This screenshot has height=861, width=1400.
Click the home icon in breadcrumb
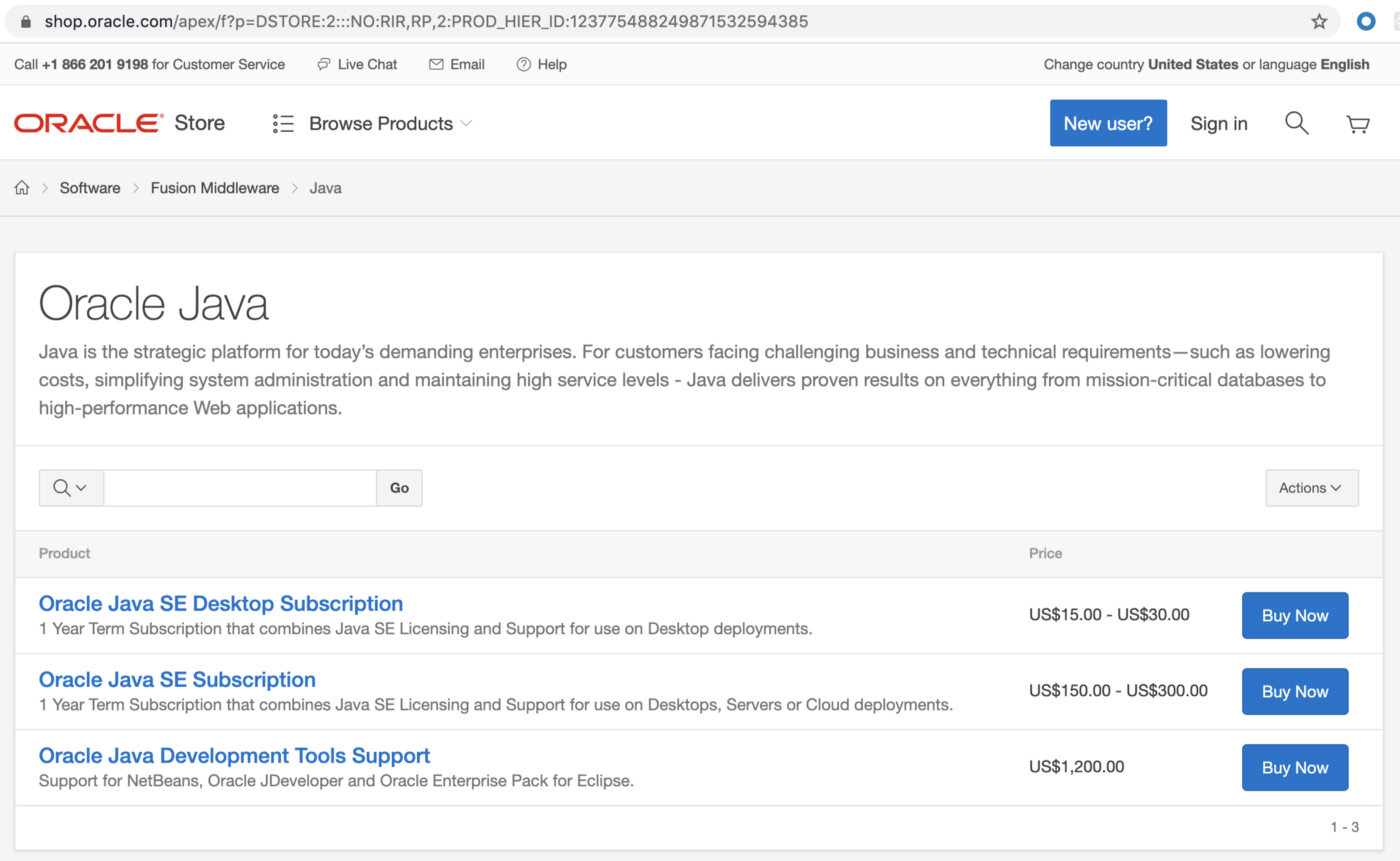click(x=22, y=188)
